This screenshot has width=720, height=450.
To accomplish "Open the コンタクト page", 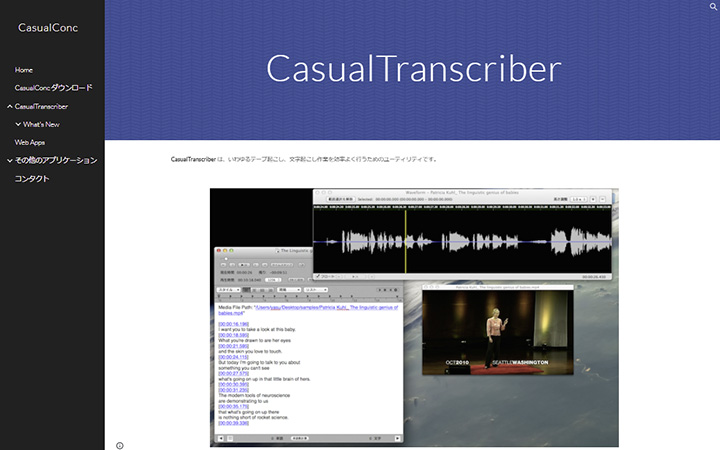I will pyautogui.click(x=32, y=179).
